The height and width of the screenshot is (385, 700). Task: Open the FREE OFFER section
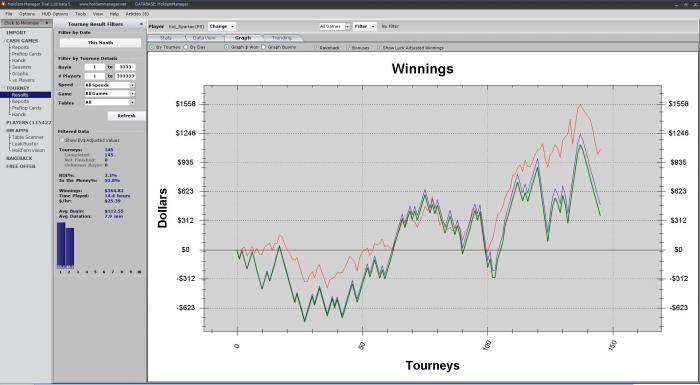(x=21, y=166)
